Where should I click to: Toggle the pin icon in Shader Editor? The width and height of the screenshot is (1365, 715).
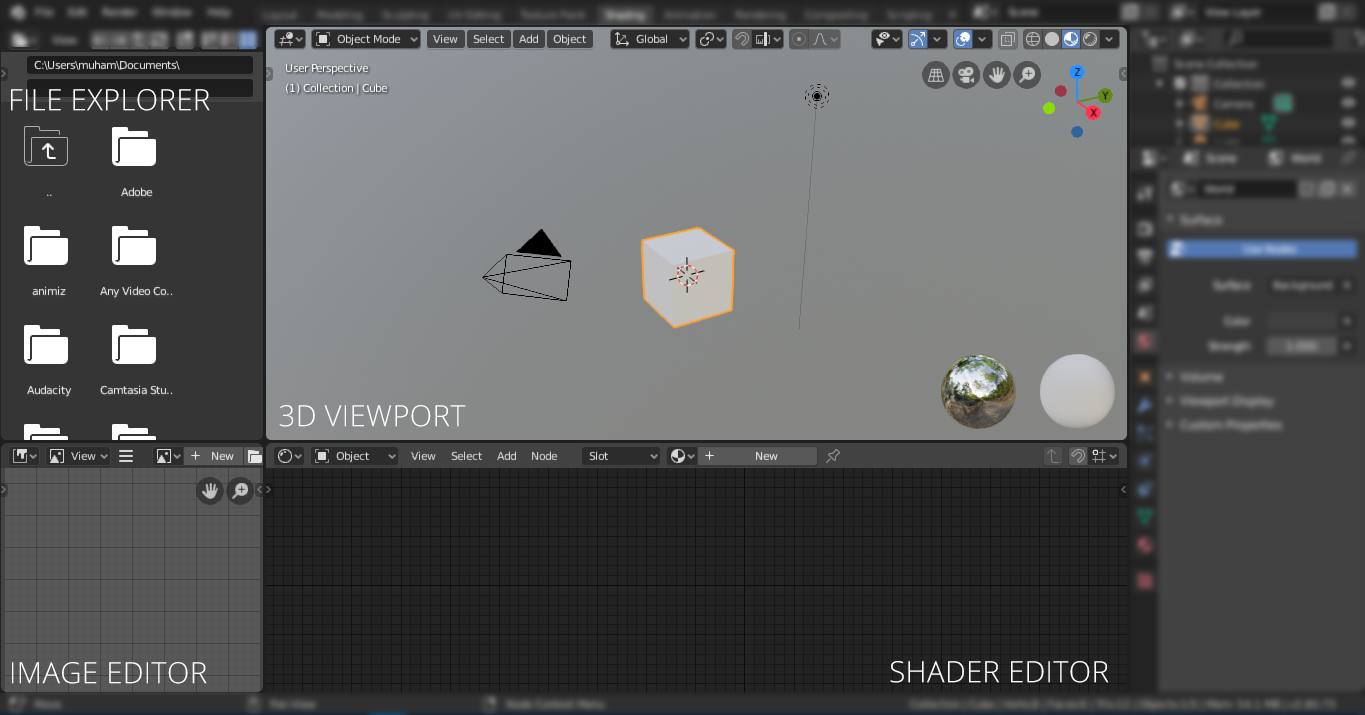click(833, 456)
